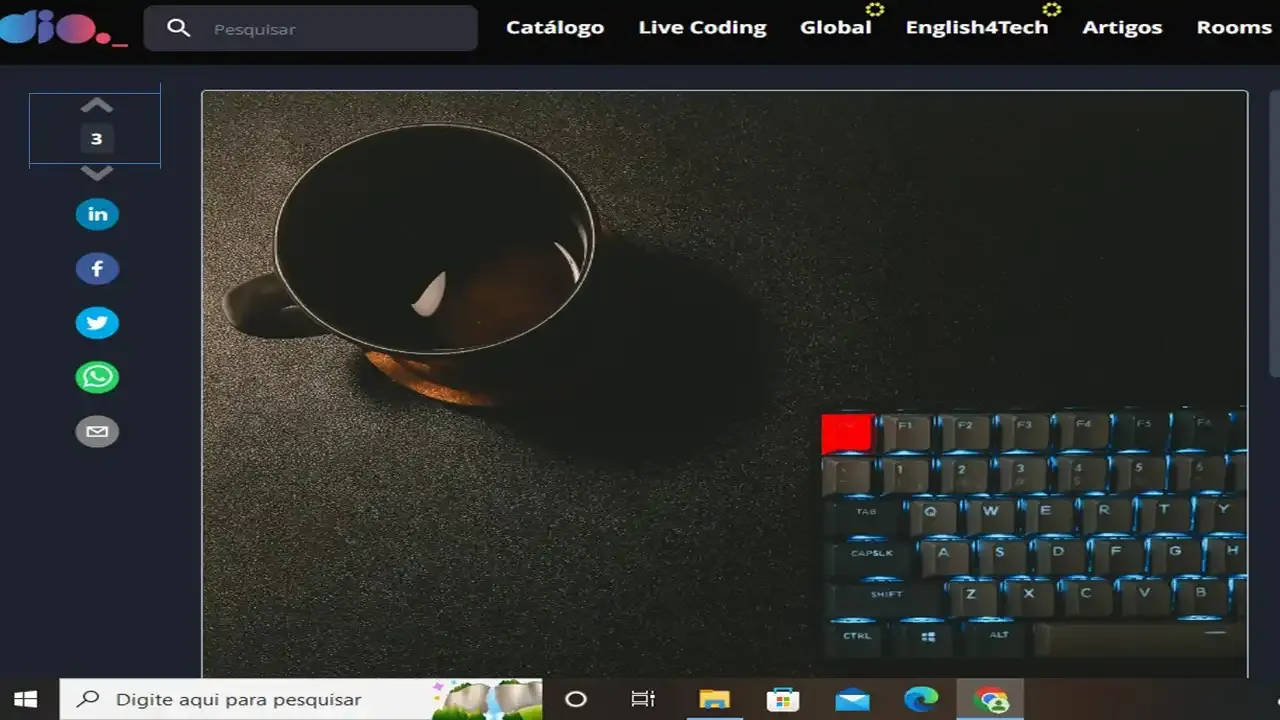Open the Global section

[x=835, y=28]
